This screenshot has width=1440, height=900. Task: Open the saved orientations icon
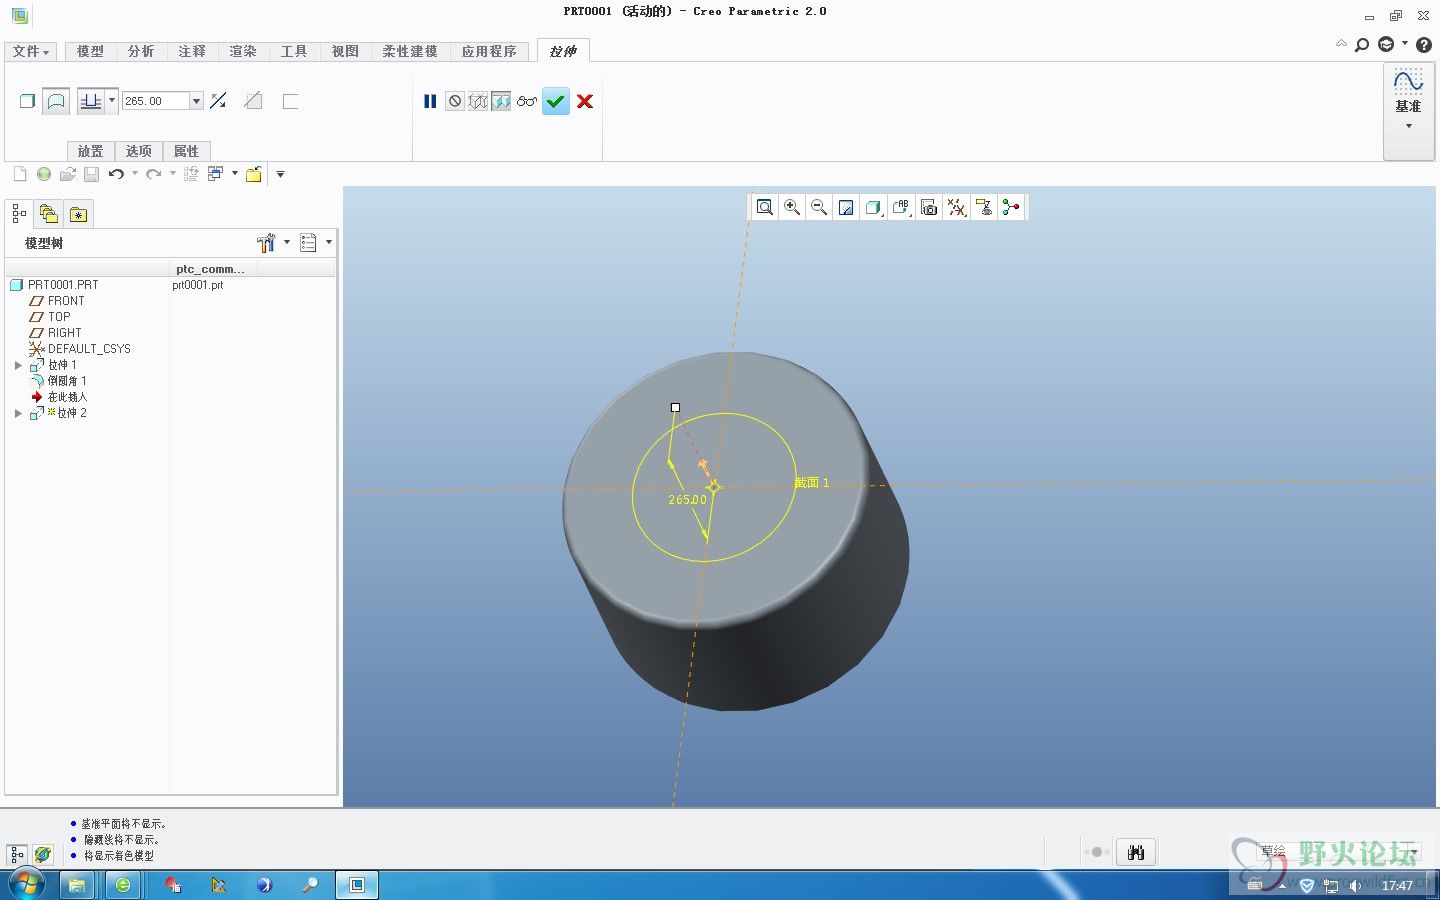point(901,207)
